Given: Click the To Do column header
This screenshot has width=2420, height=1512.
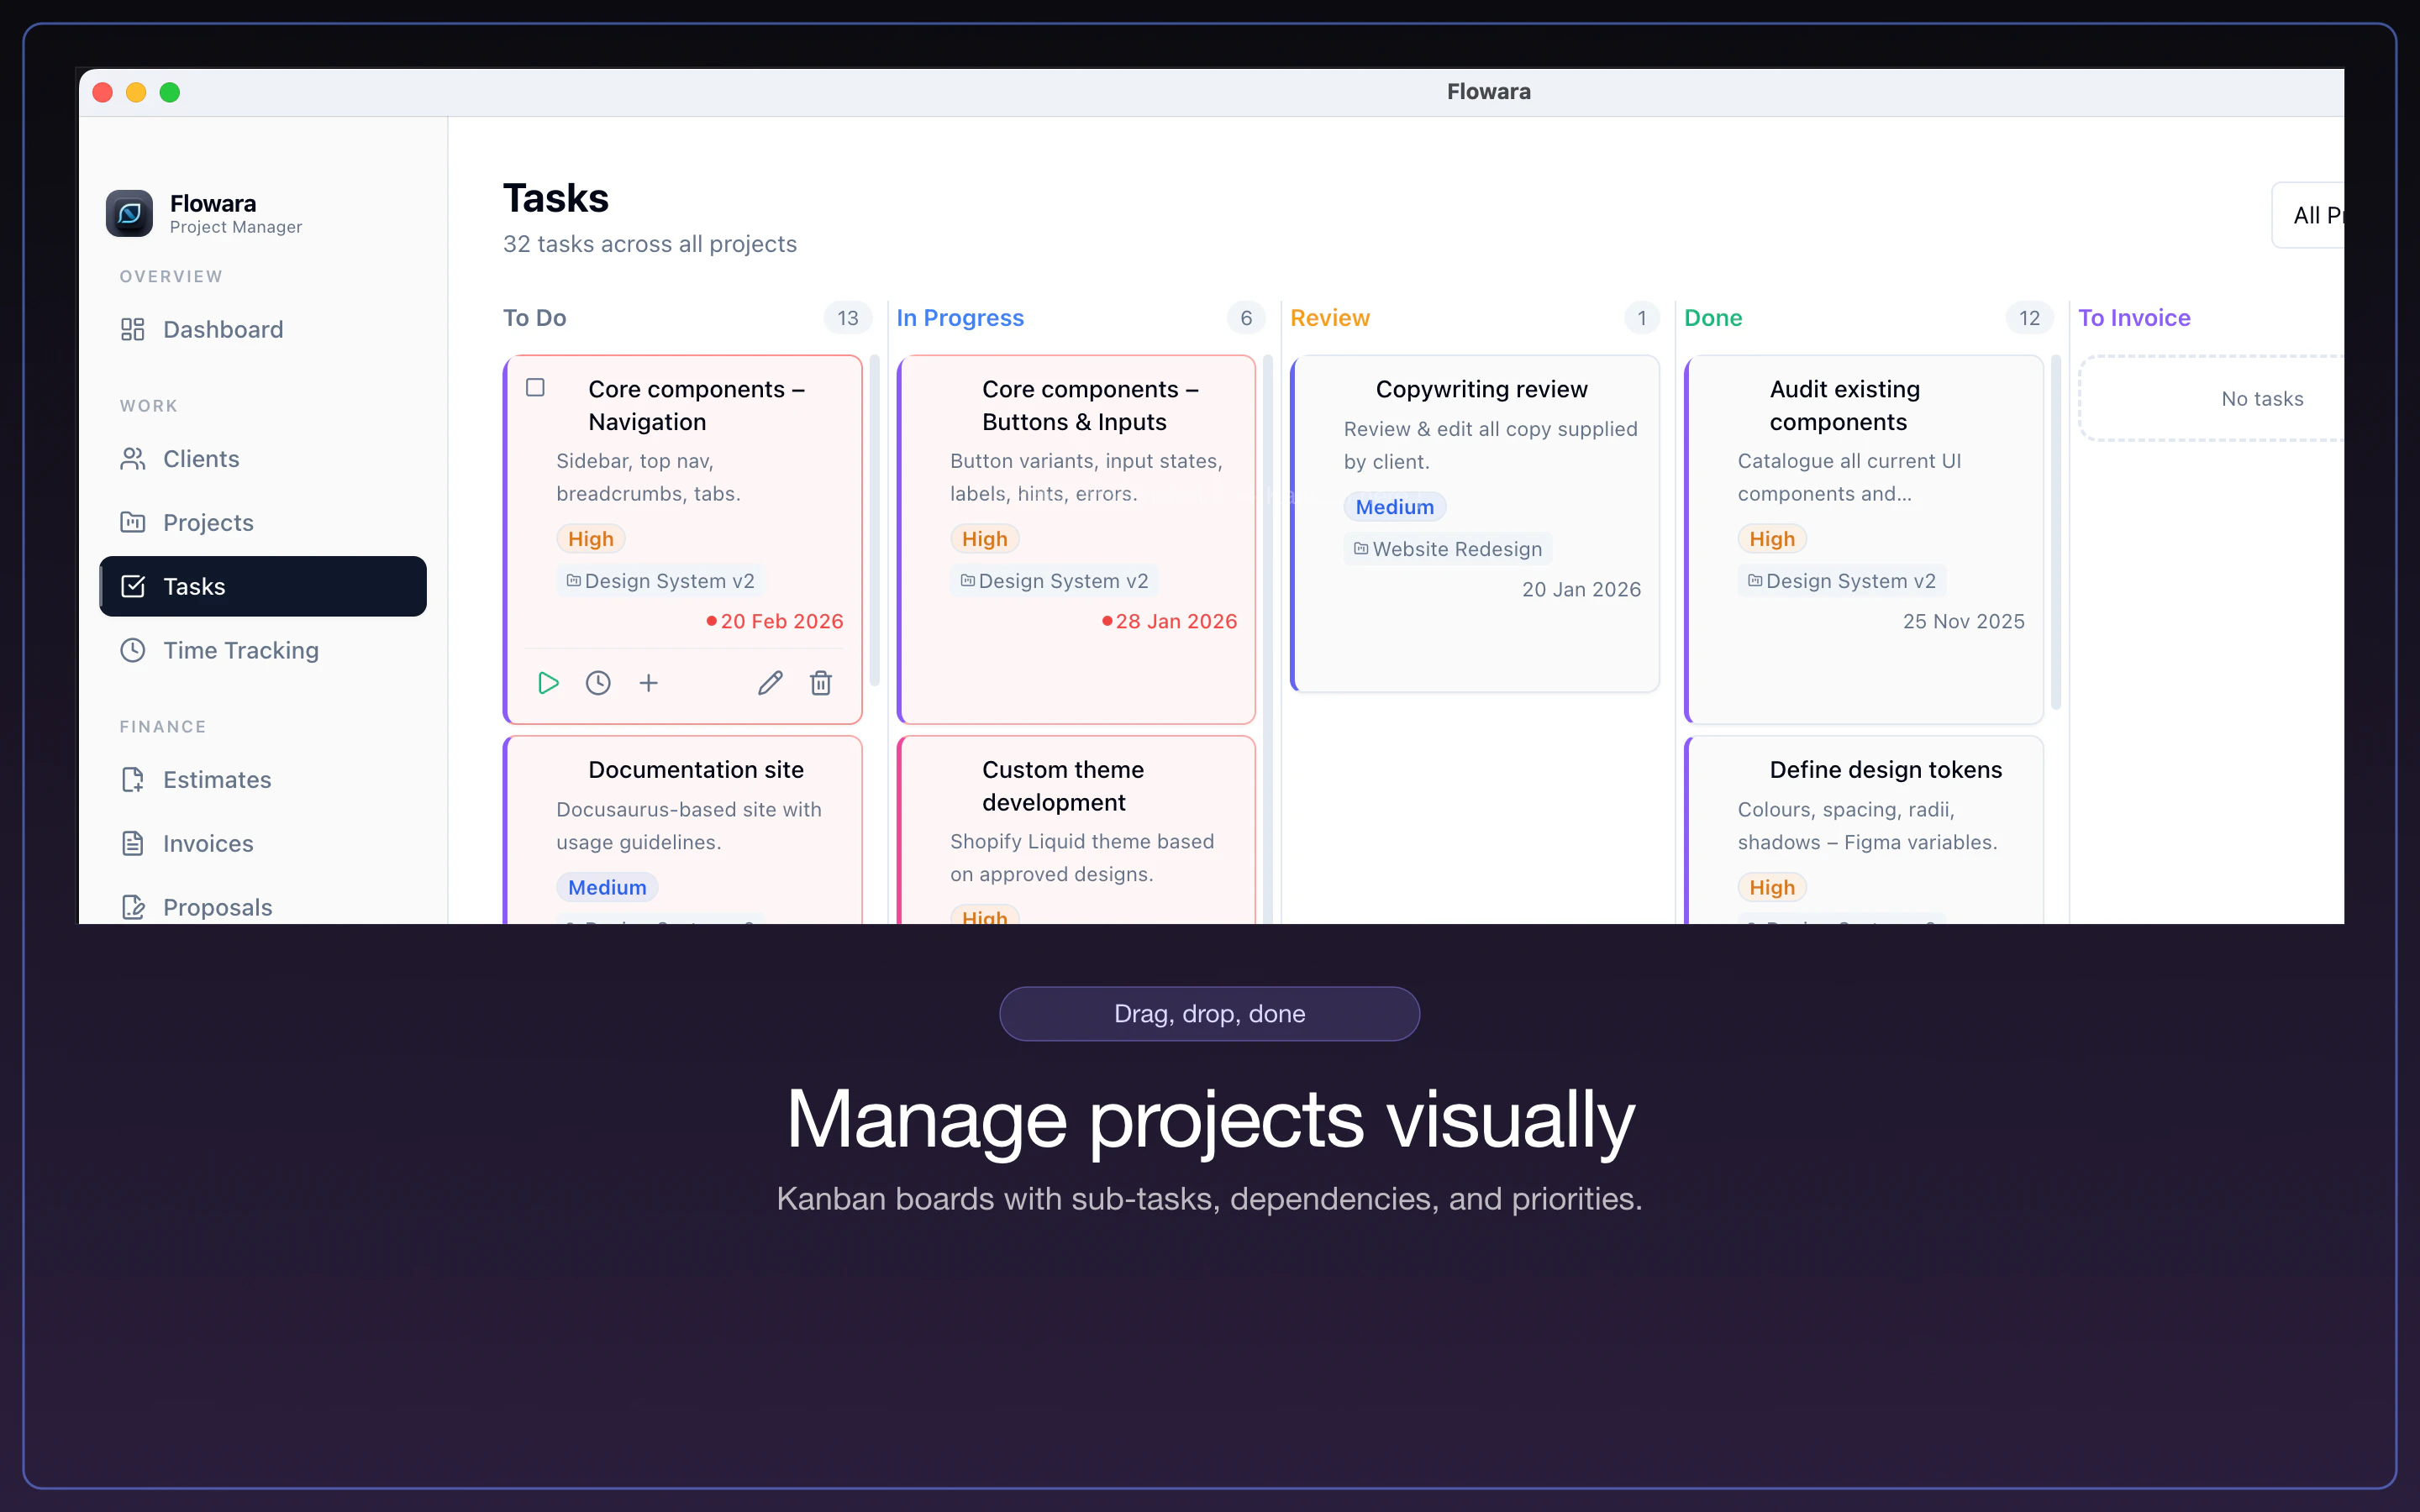Looking at the screenshot, I should [x=535, y=318].
